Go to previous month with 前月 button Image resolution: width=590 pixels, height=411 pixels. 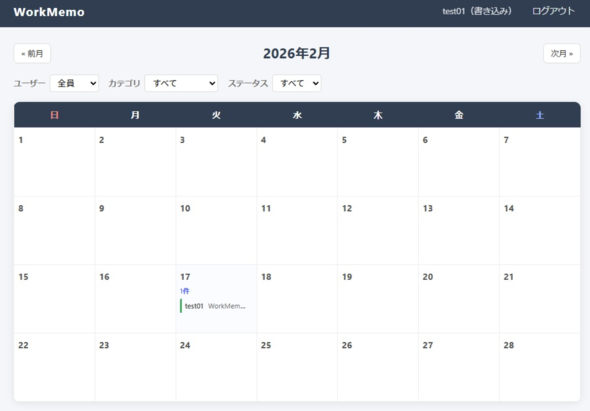coord(32,53)
